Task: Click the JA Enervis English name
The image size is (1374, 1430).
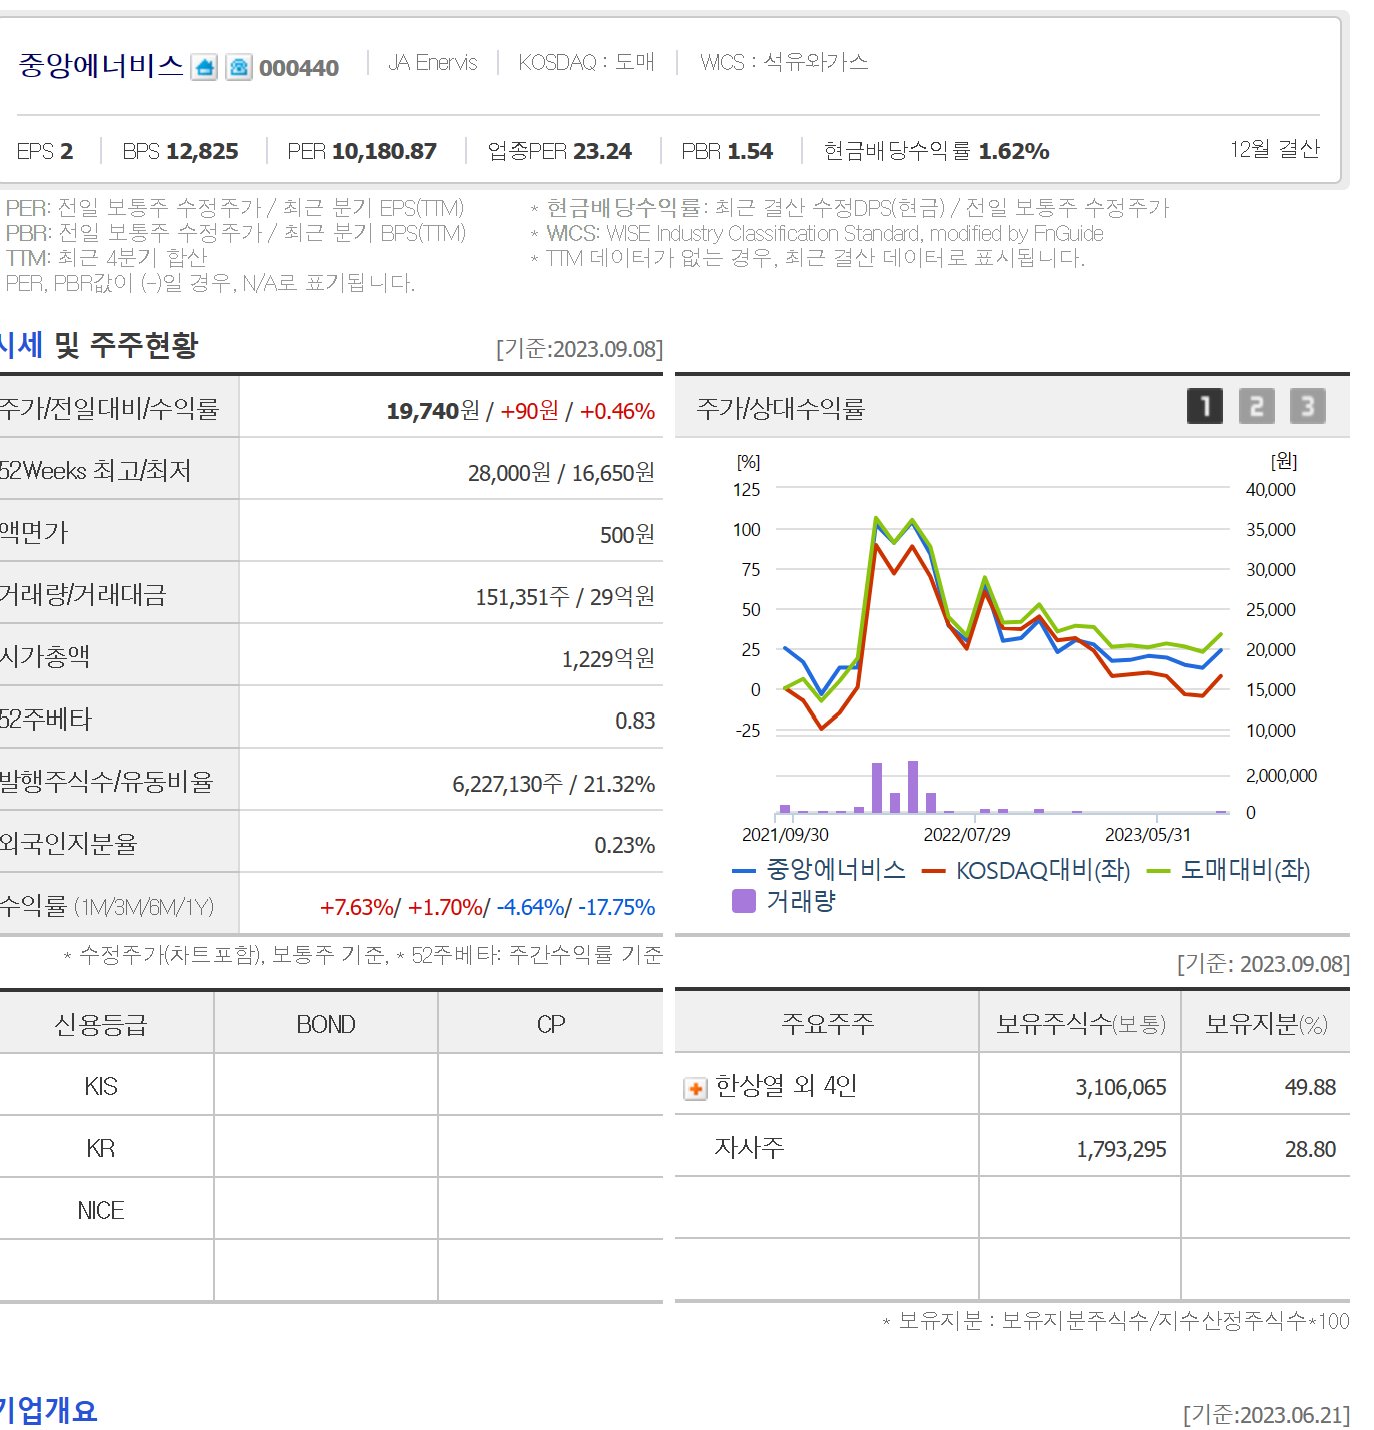Action: pos(433,62)
